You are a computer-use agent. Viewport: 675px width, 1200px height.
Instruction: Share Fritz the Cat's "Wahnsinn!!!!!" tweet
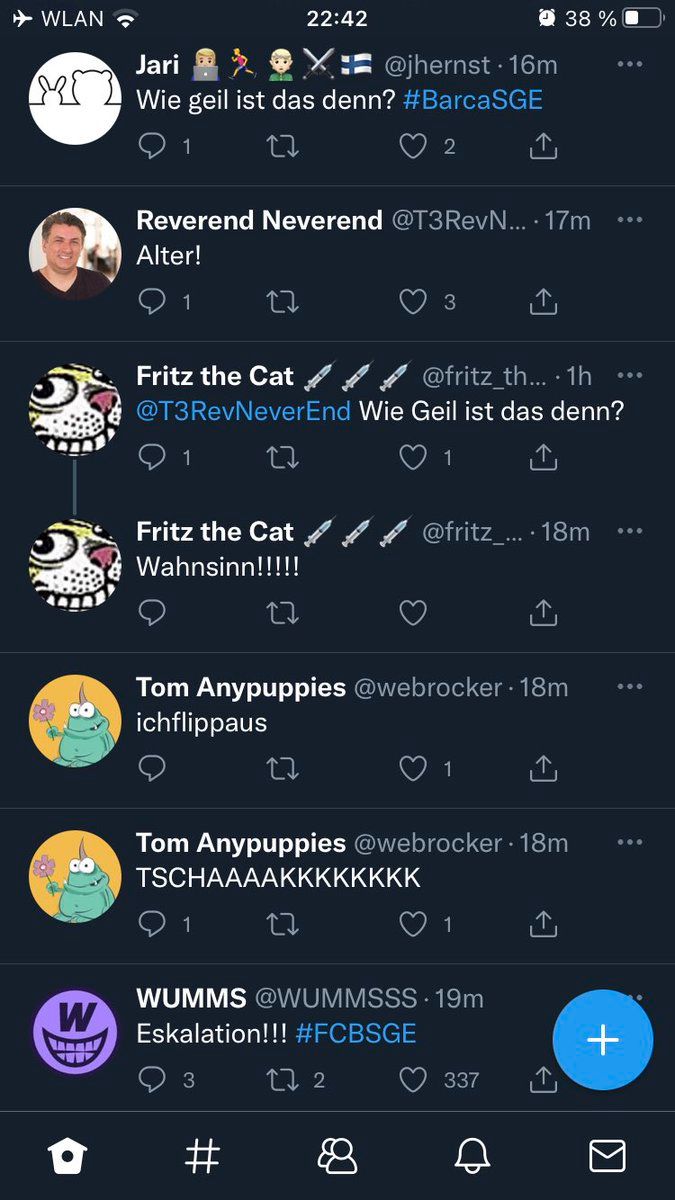point(543,612)
